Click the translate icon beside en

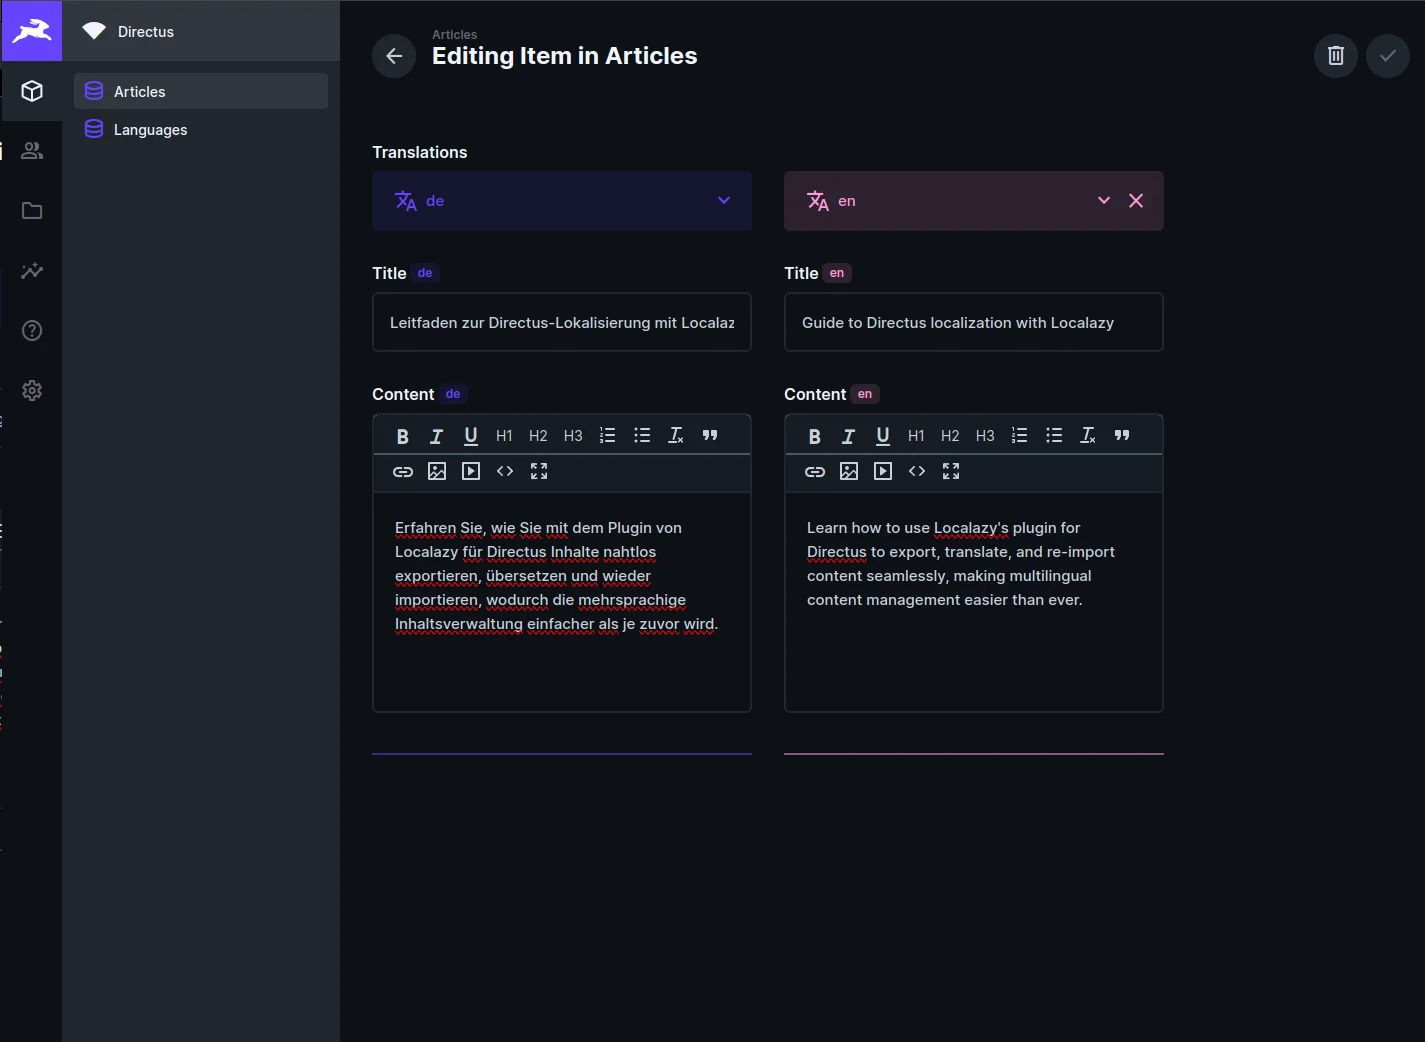[818, 201]
